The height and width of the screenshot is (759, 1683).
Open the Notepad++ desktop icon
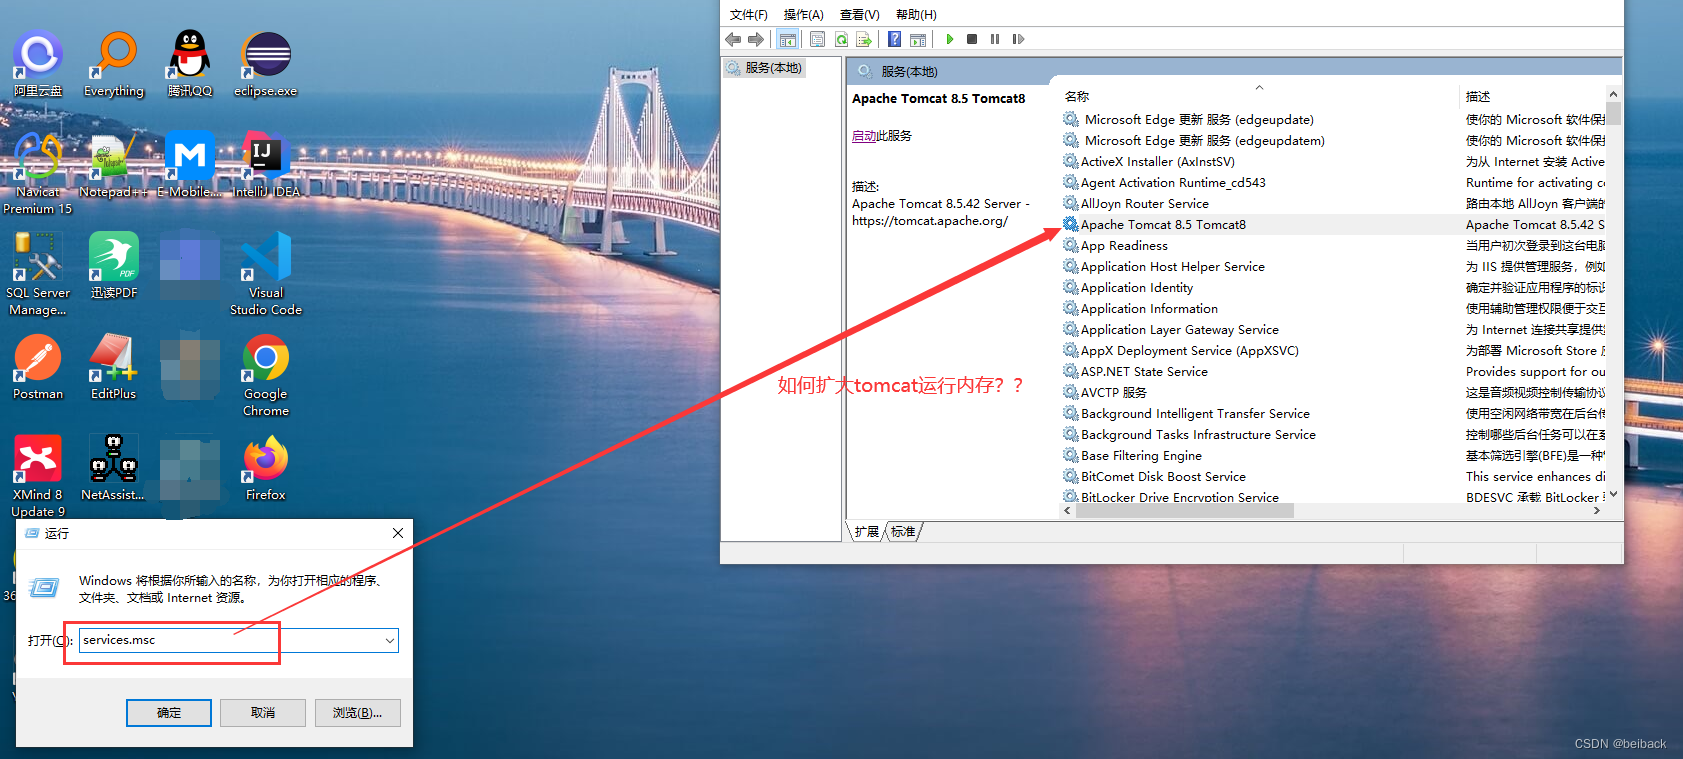114,164
